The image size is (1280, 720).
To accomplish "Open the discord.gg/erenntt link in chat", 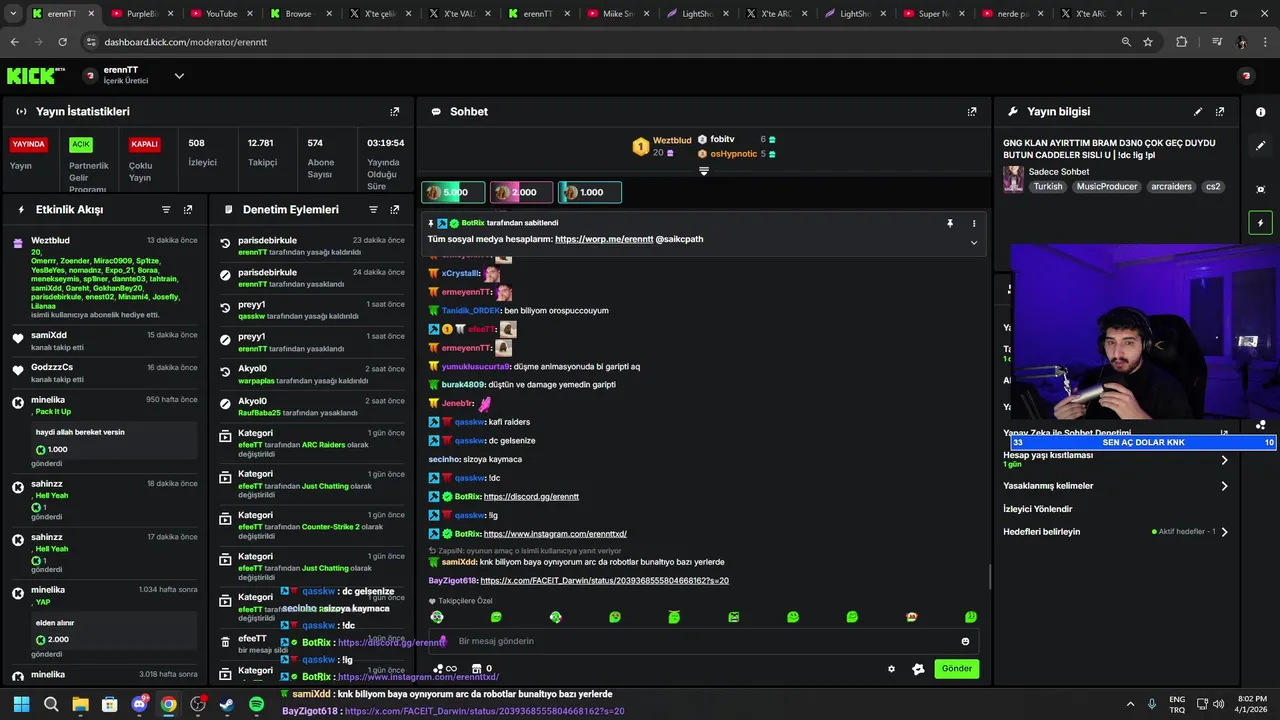I will tap(531, 497).
